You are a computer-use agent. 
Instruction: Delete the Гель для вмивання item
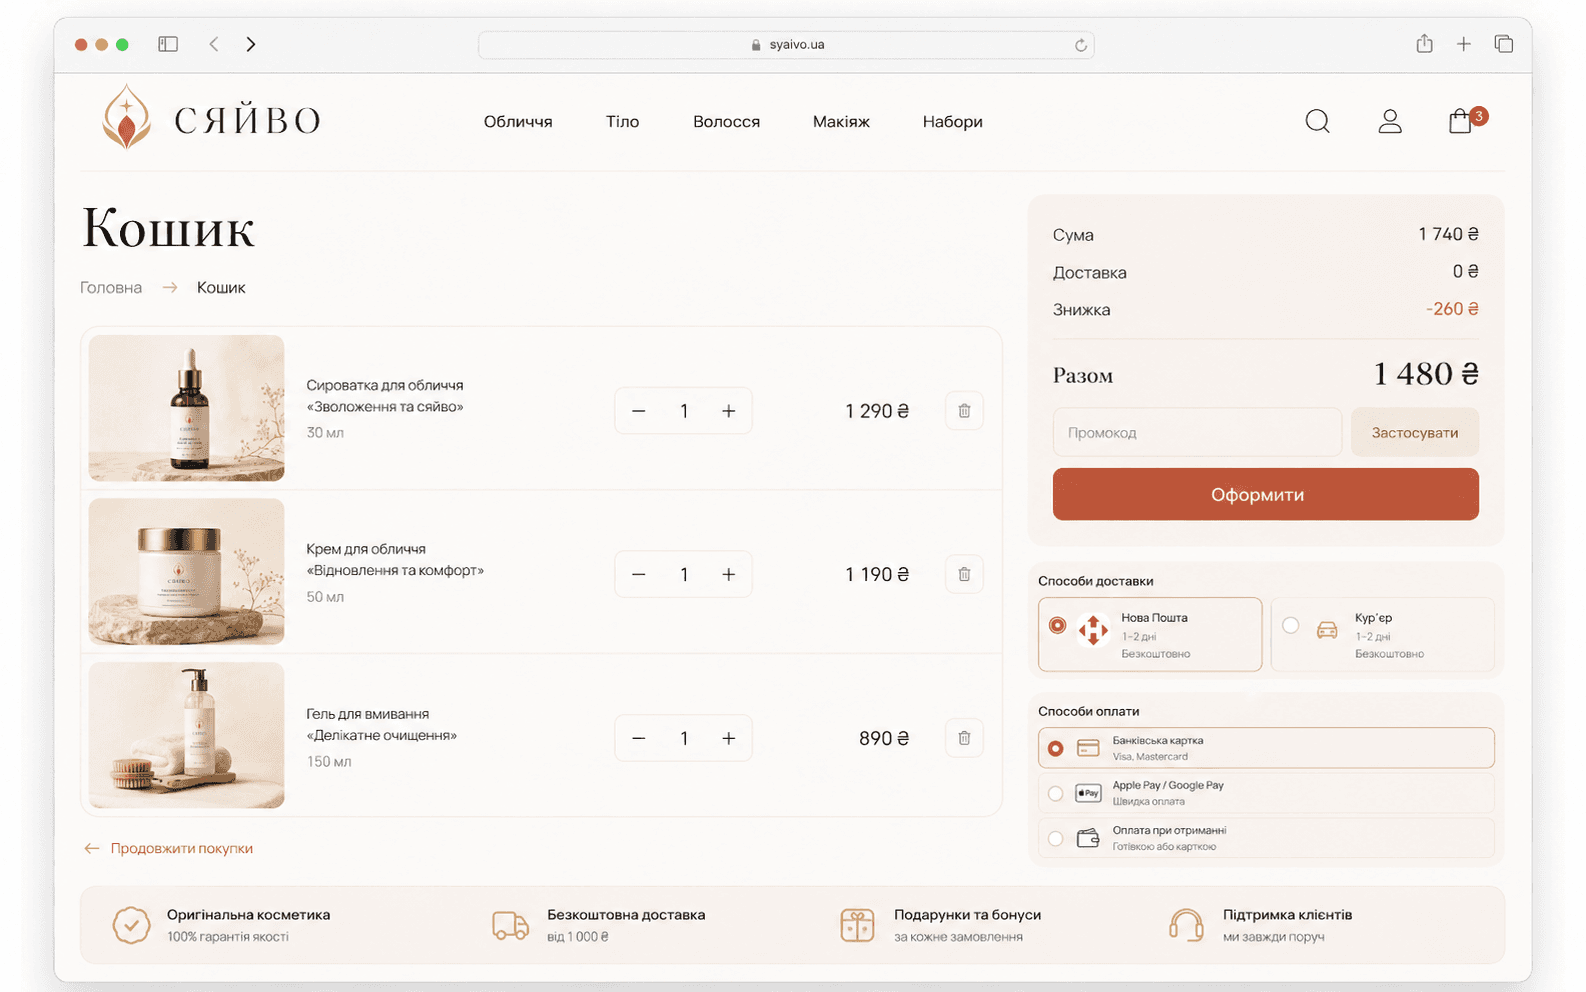[x=964, y=738]
